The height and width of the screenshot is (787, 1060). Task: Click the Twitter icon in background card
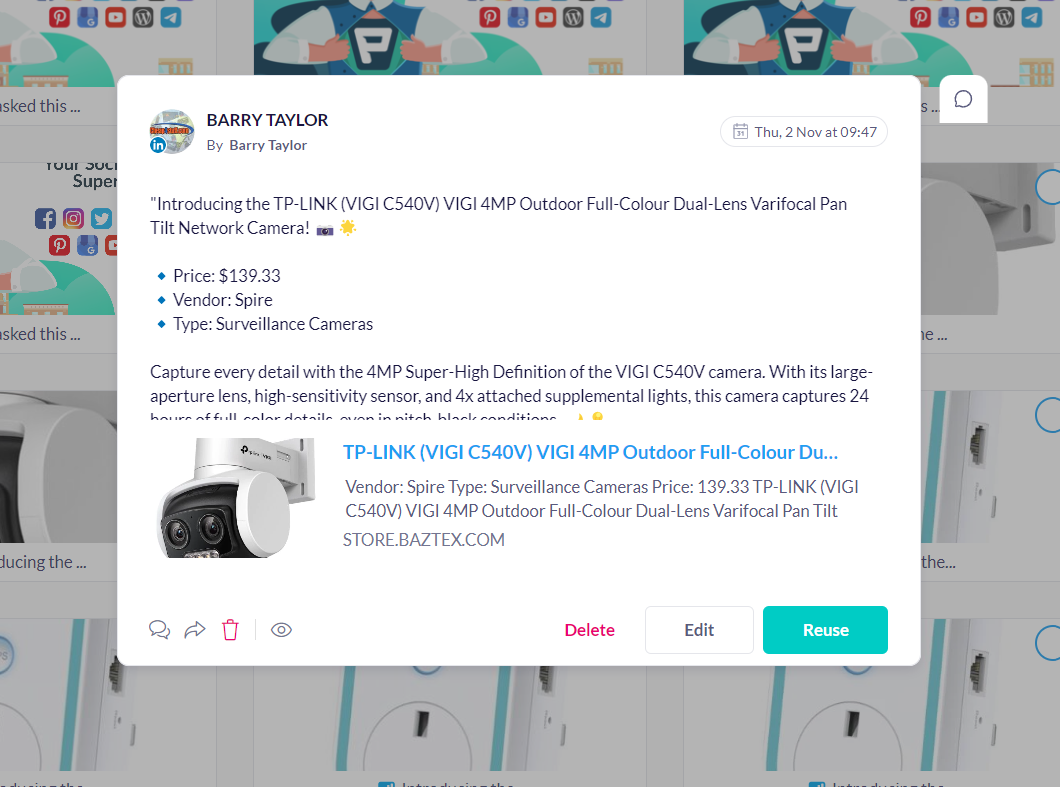[x=101, y=218]
